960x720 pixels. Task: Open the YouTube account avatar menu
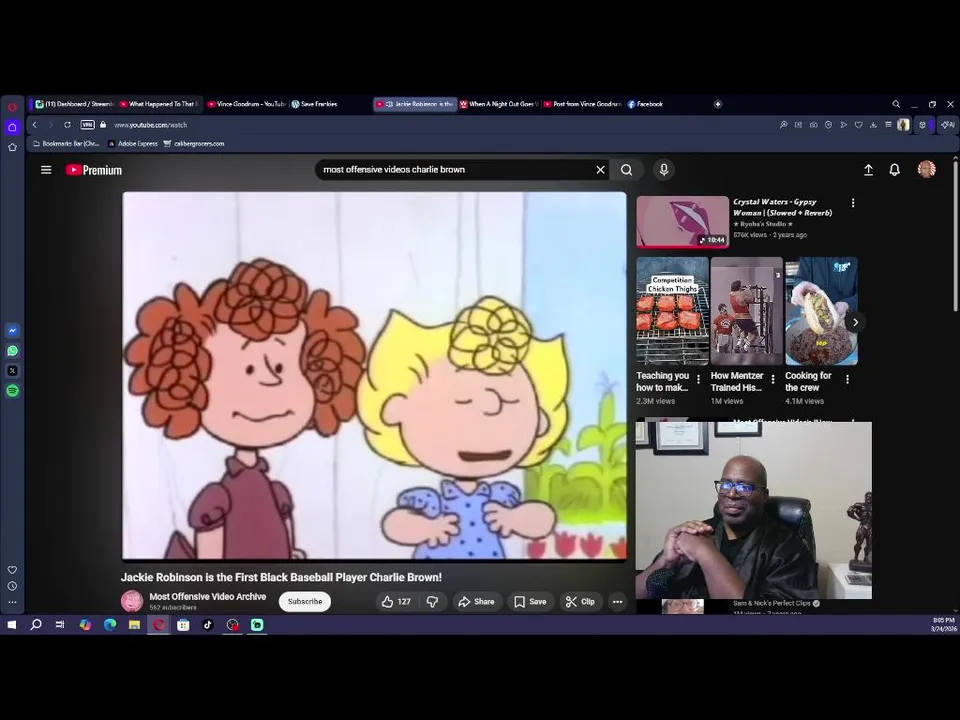[926, 169]
